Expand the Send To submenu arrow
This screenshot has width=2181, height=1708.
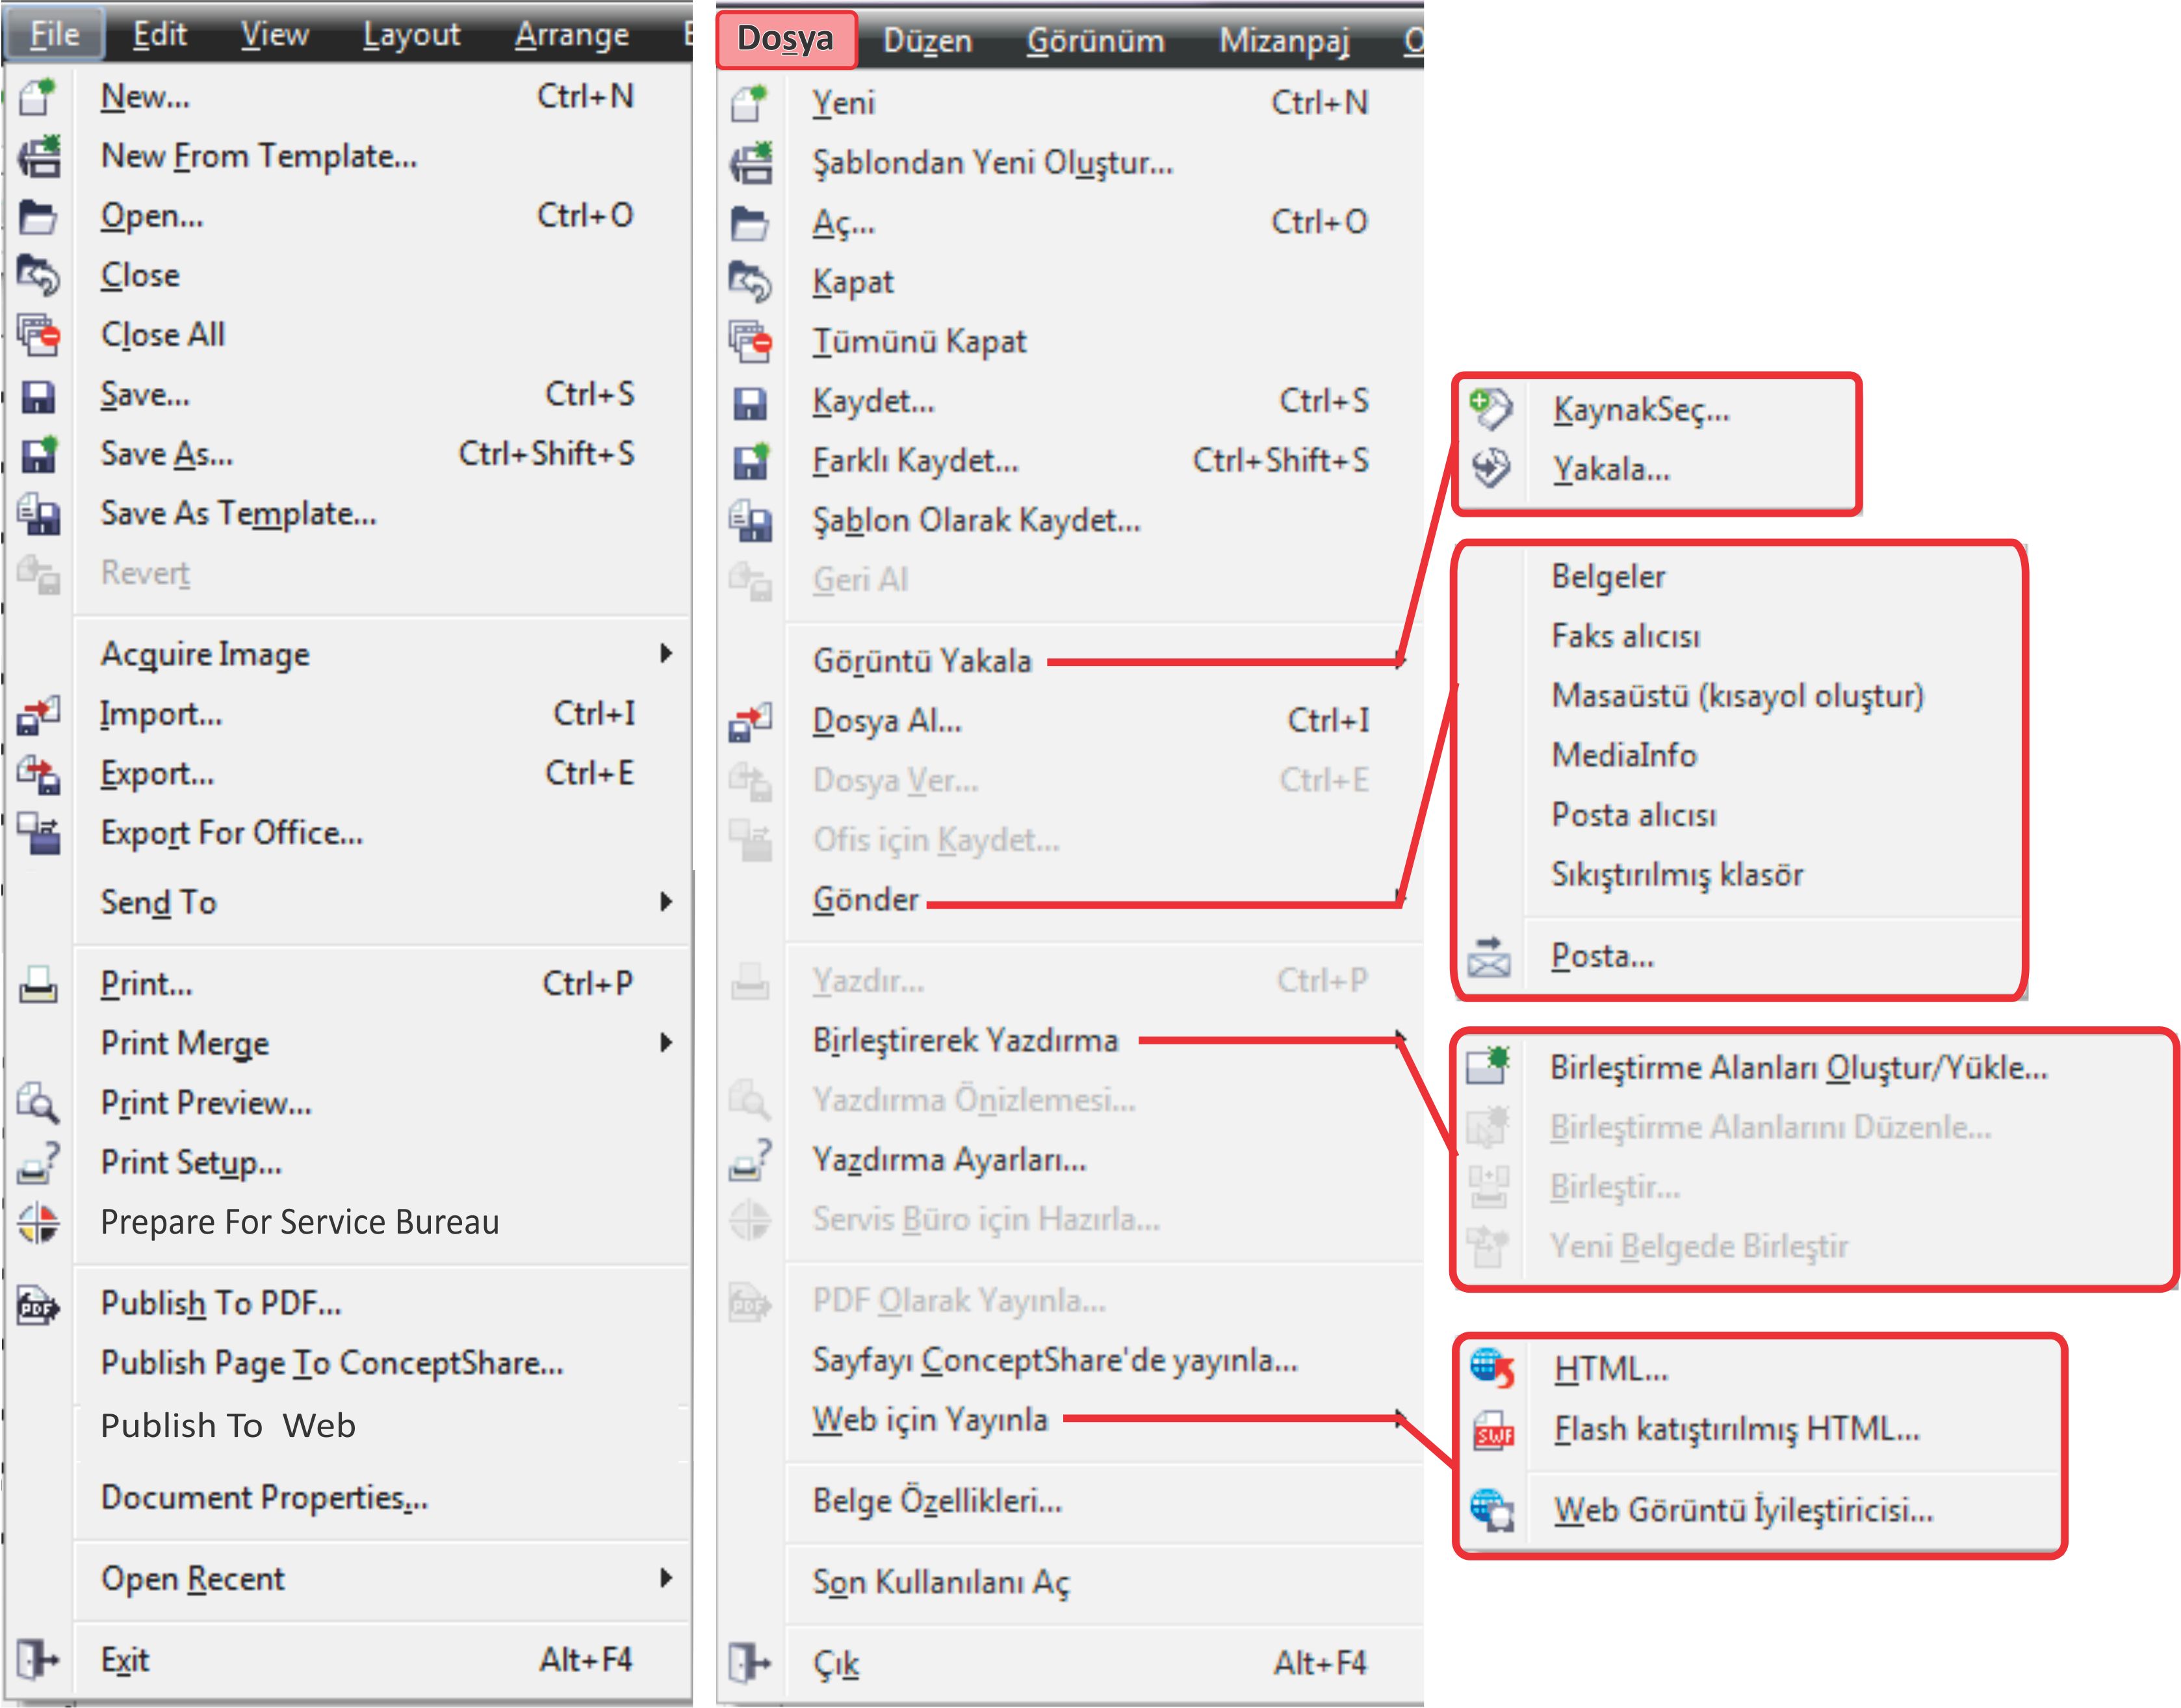point(666,902)
